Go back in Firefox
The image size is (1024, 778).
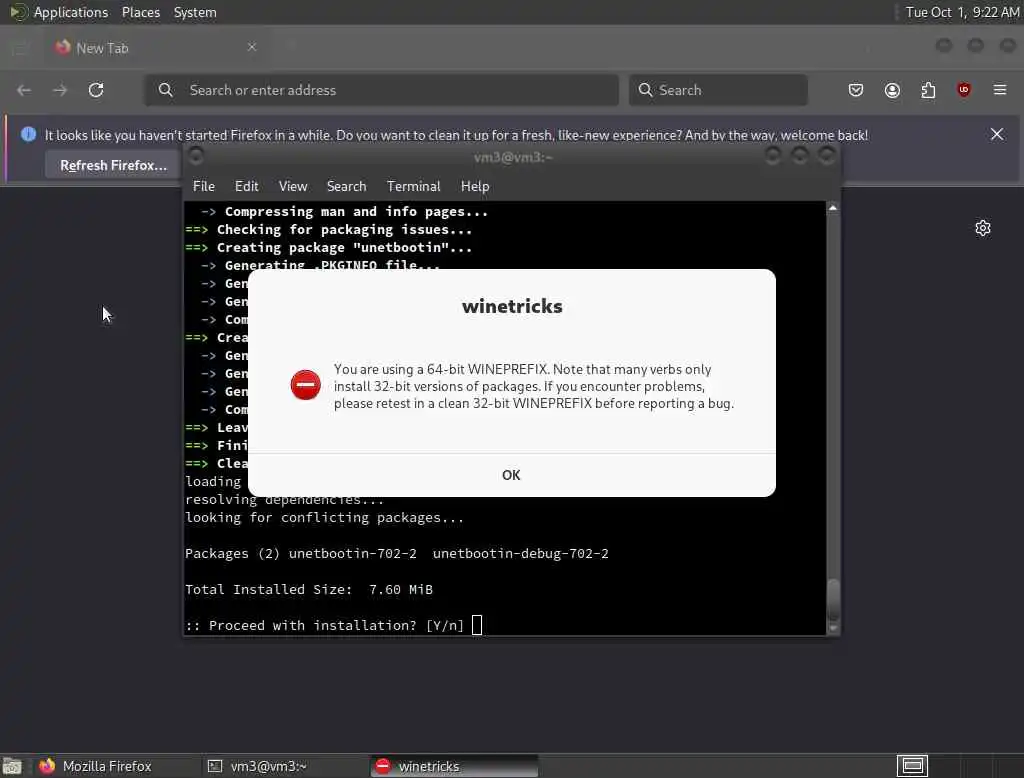[24, 90]
